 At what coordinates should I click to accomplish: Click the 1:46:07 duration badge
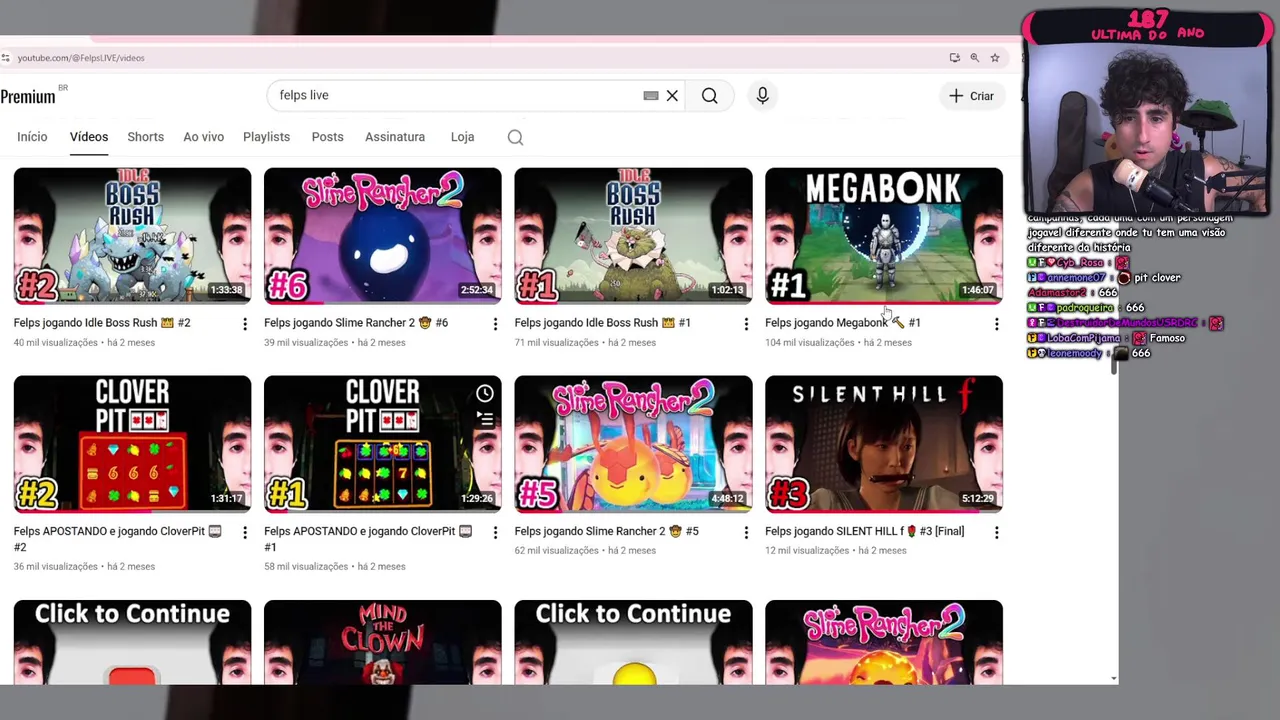[978, 290]
